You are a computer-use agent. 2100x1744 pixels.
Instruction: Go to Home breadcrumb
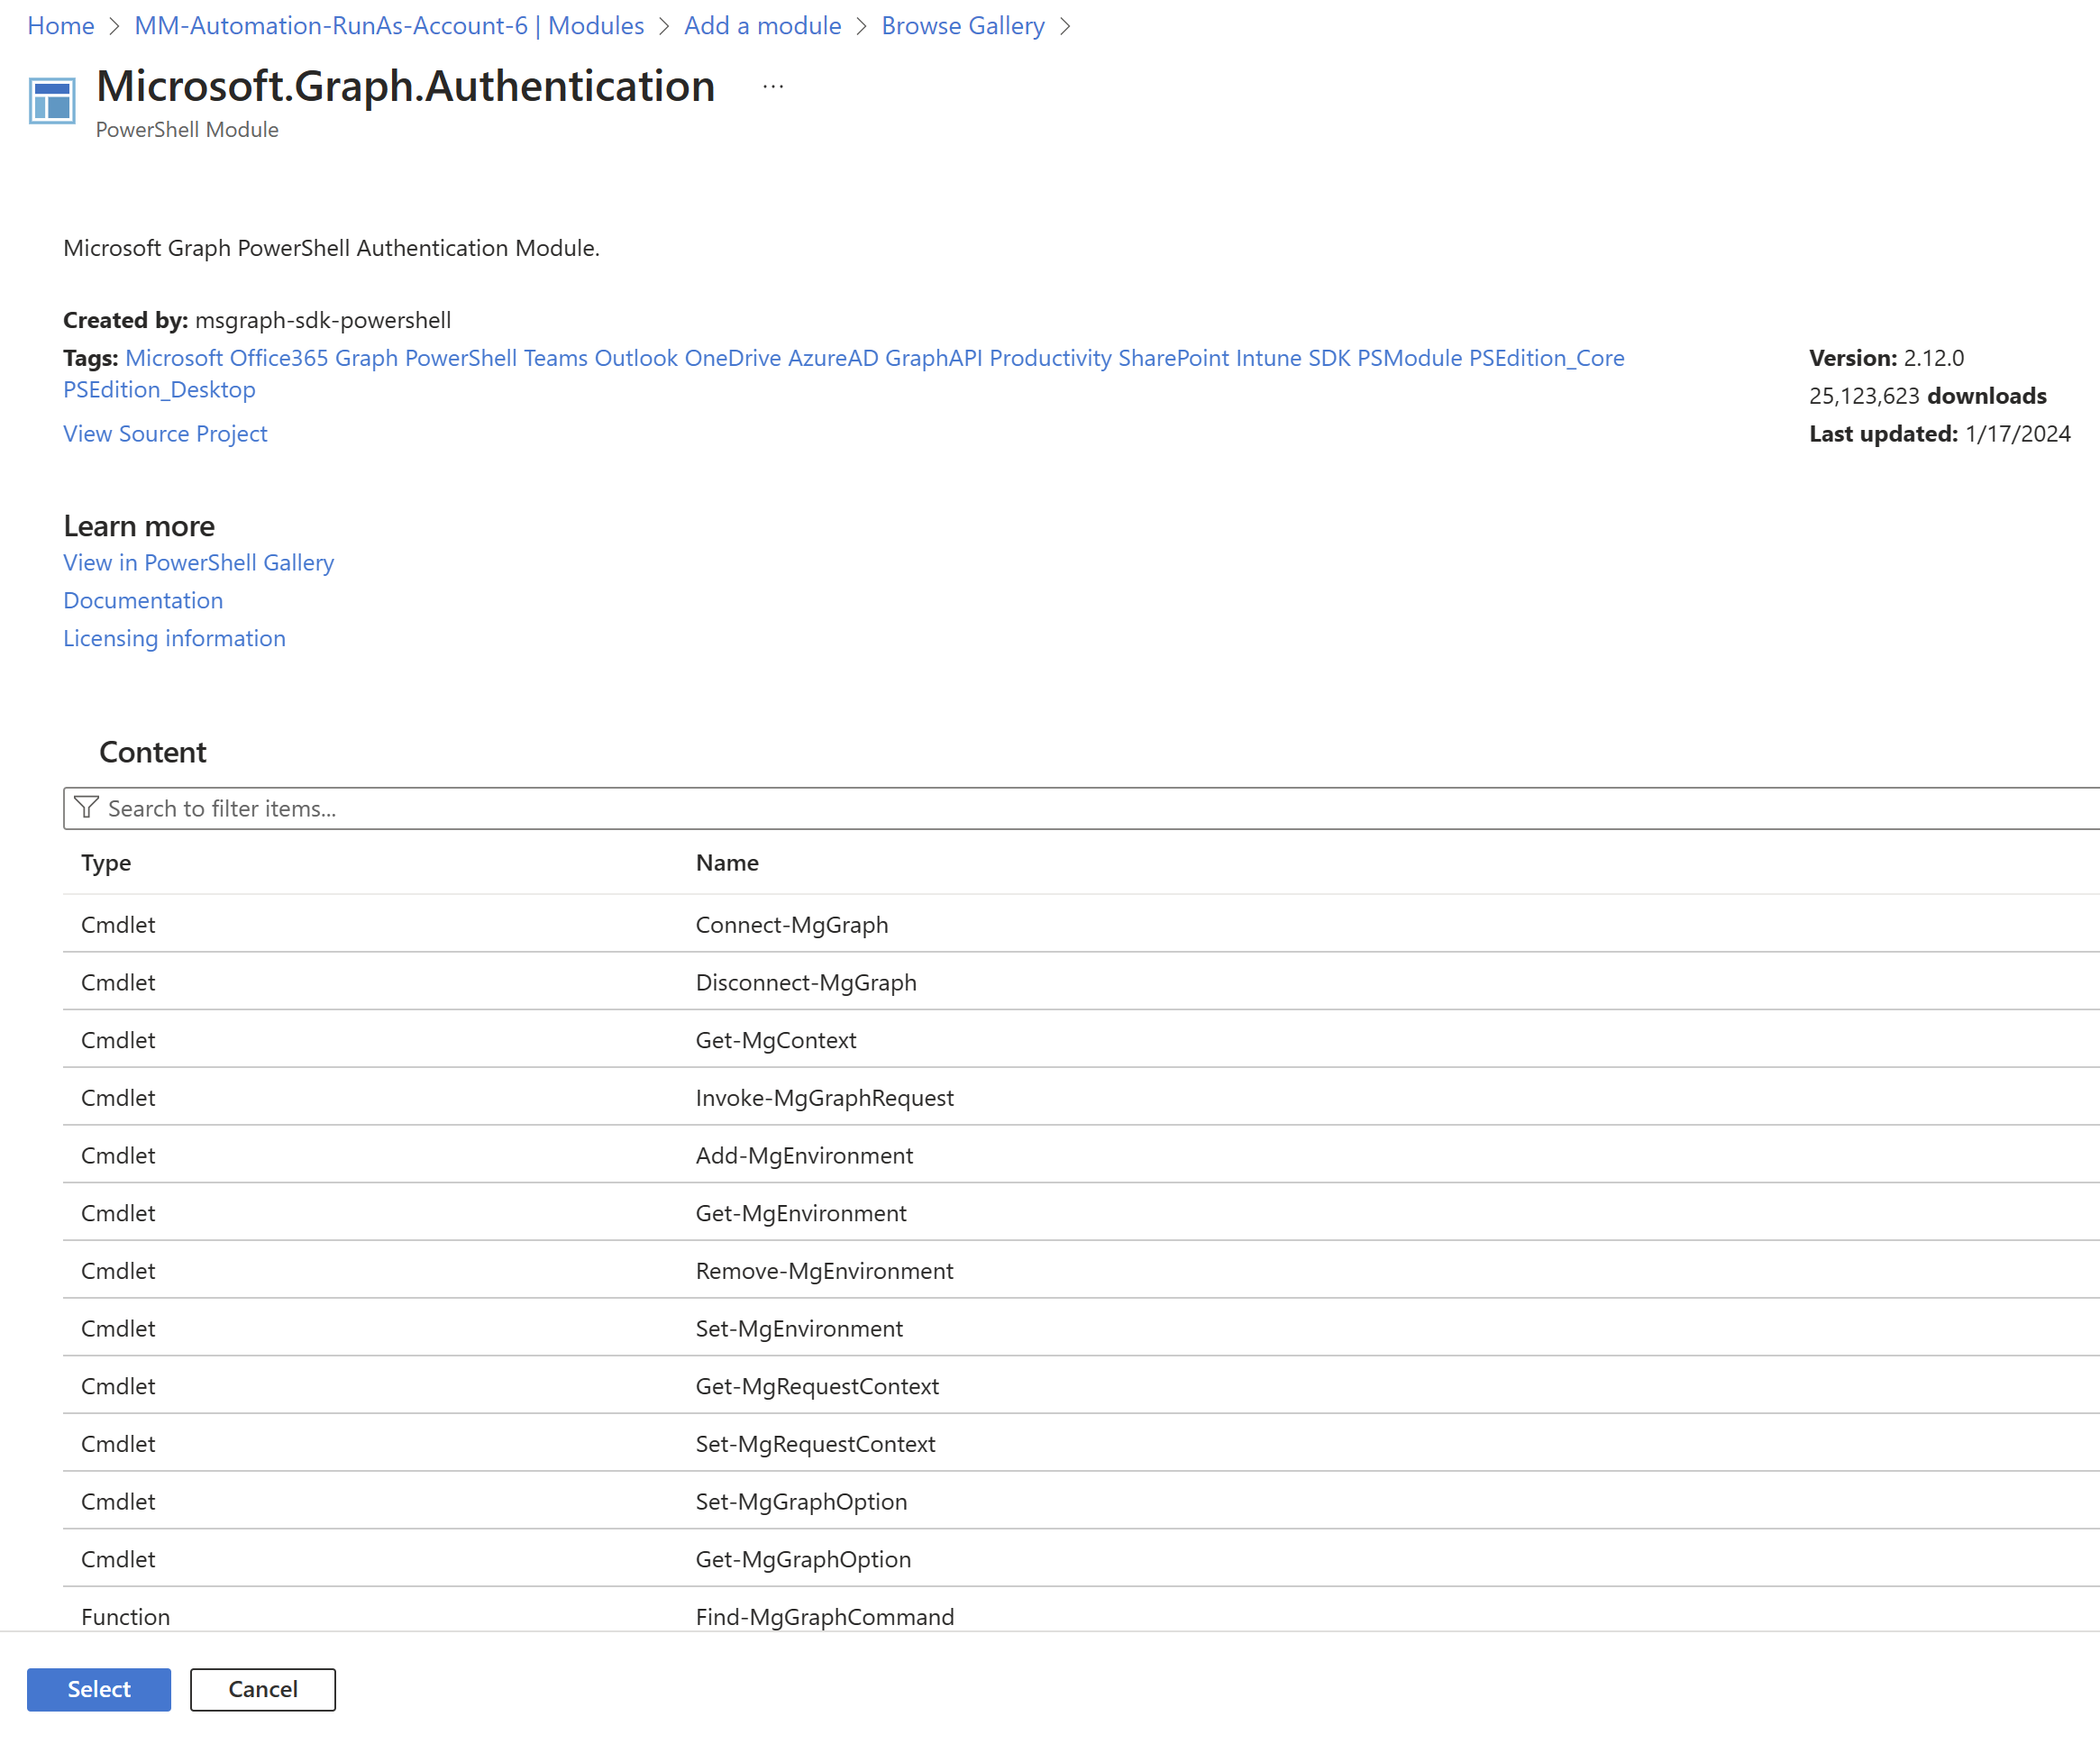(61, 25)
